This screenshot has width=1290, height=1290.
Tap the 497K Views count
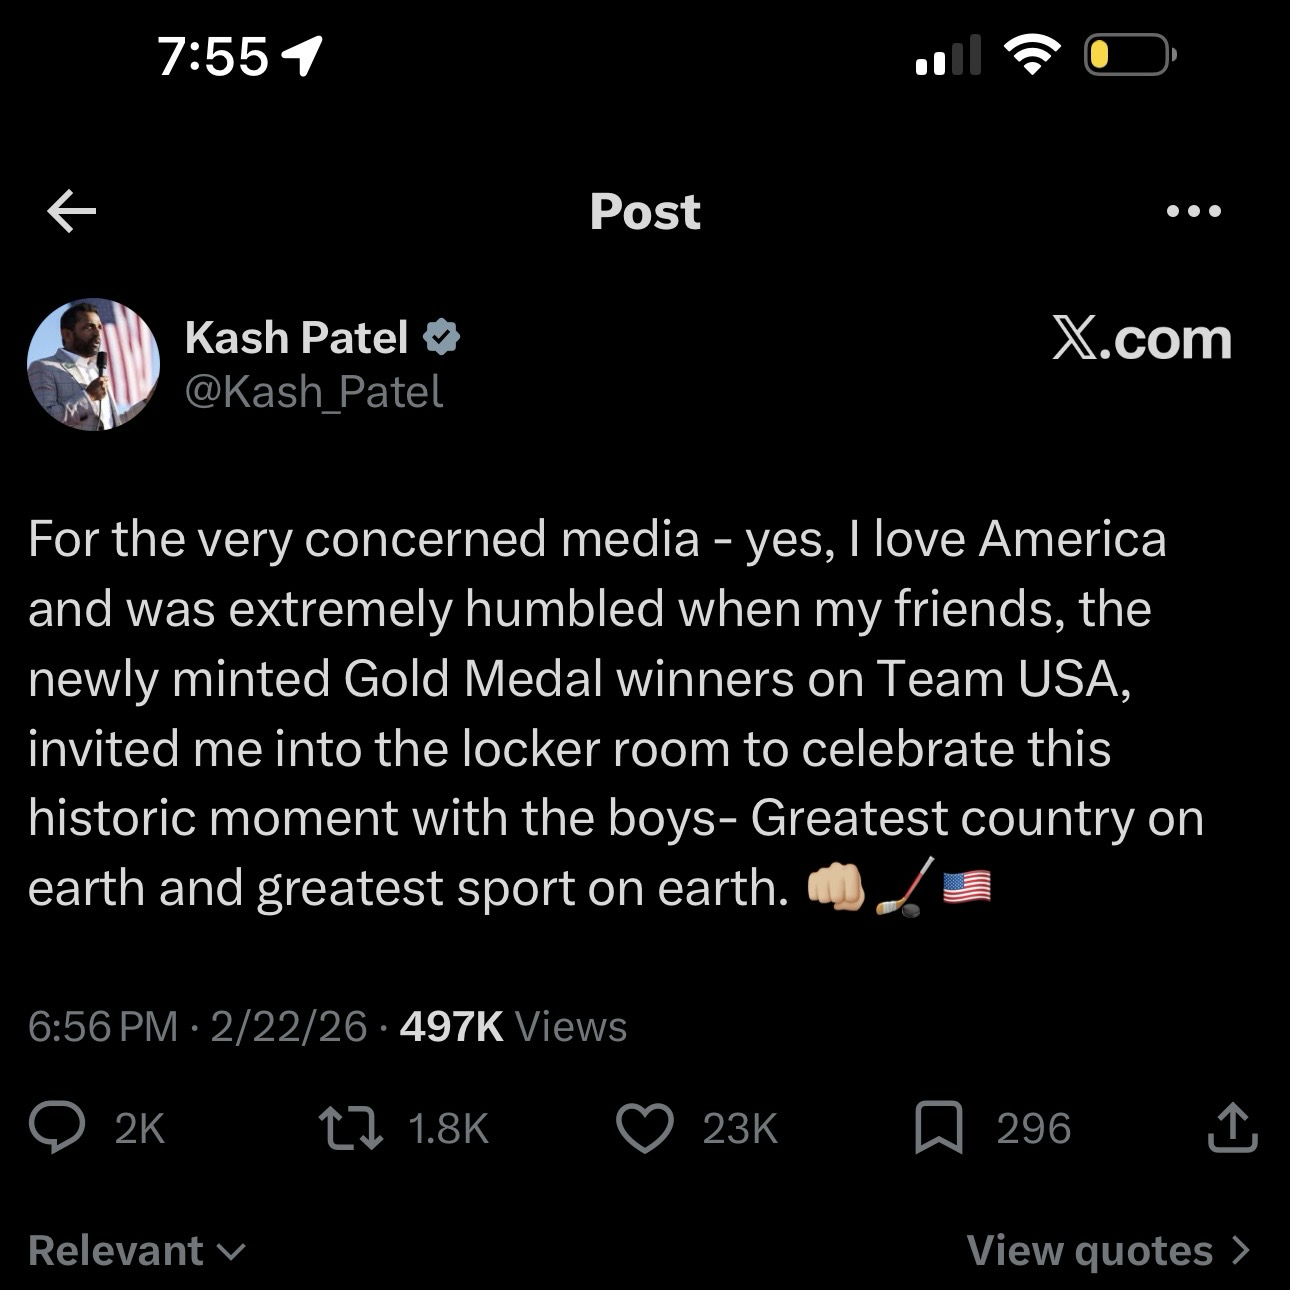click(x=513, y=1027)
